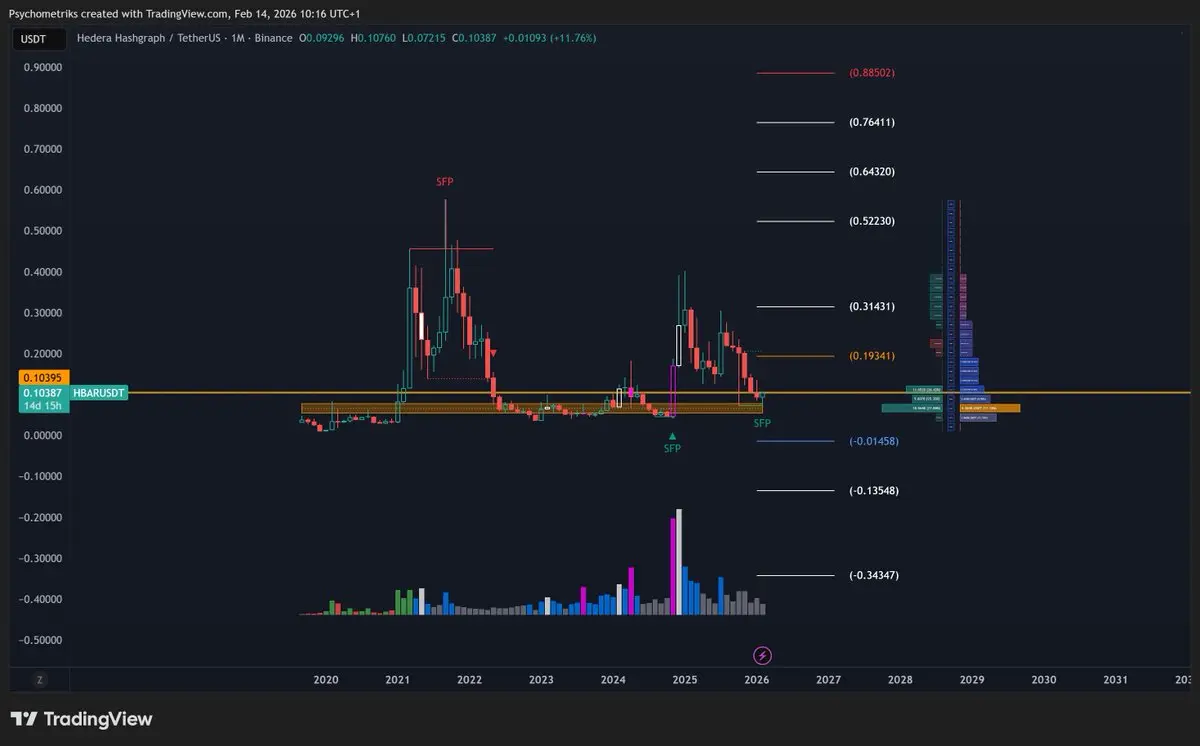
Task: Click the L0.07215 low value in header
Action: (425, 38)
